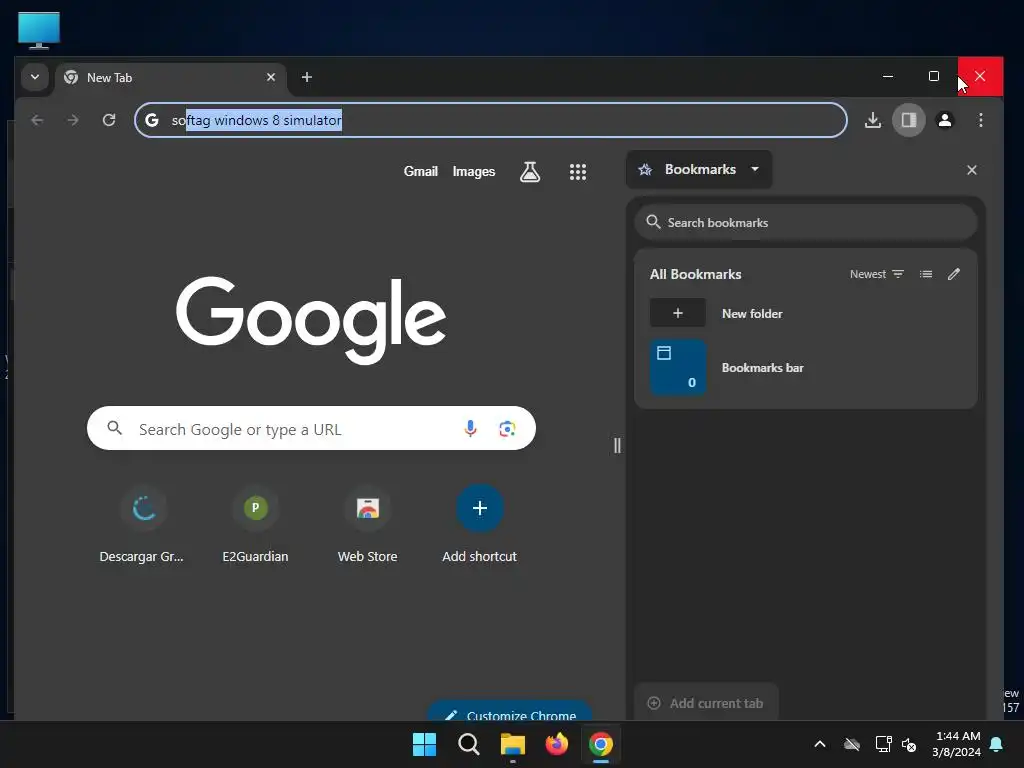Create a New folder in bookmarks
1024x768 pixels.
805,313
